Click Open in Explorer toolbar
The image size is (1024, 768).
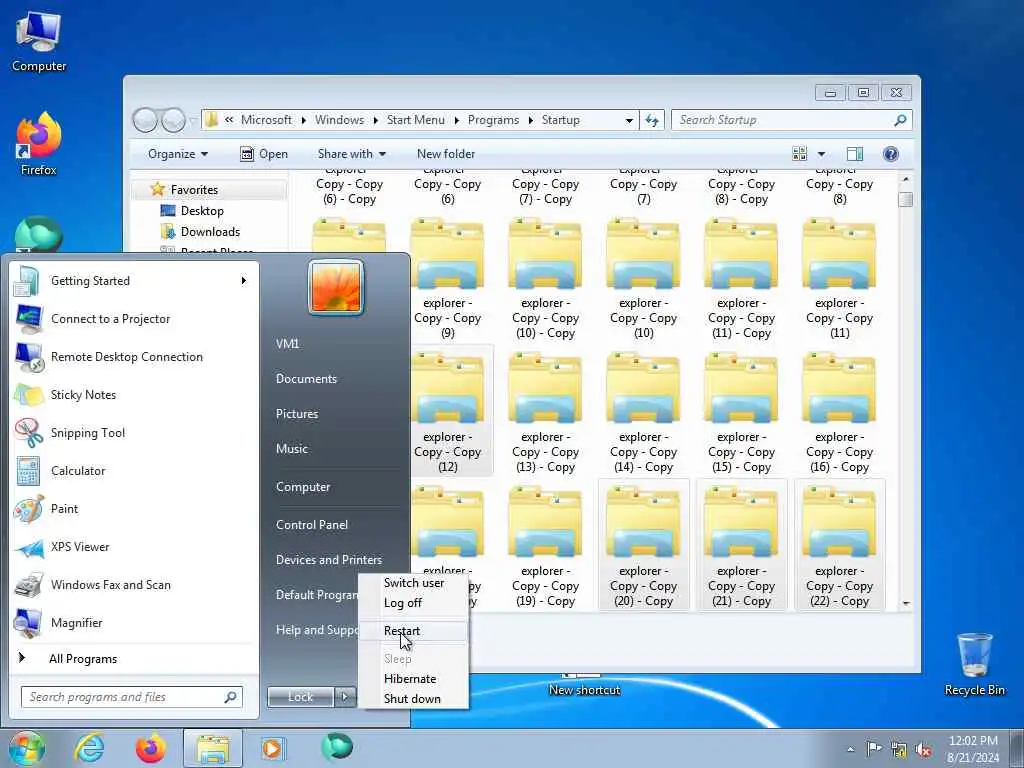tap(264, 154)
